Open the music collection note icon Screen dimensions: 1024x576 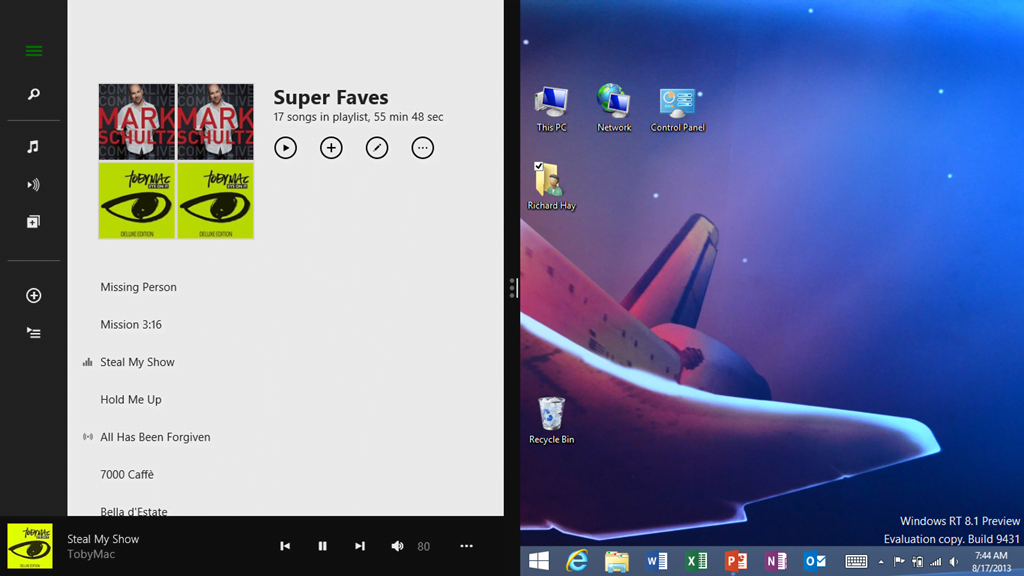tap(33, 147)
